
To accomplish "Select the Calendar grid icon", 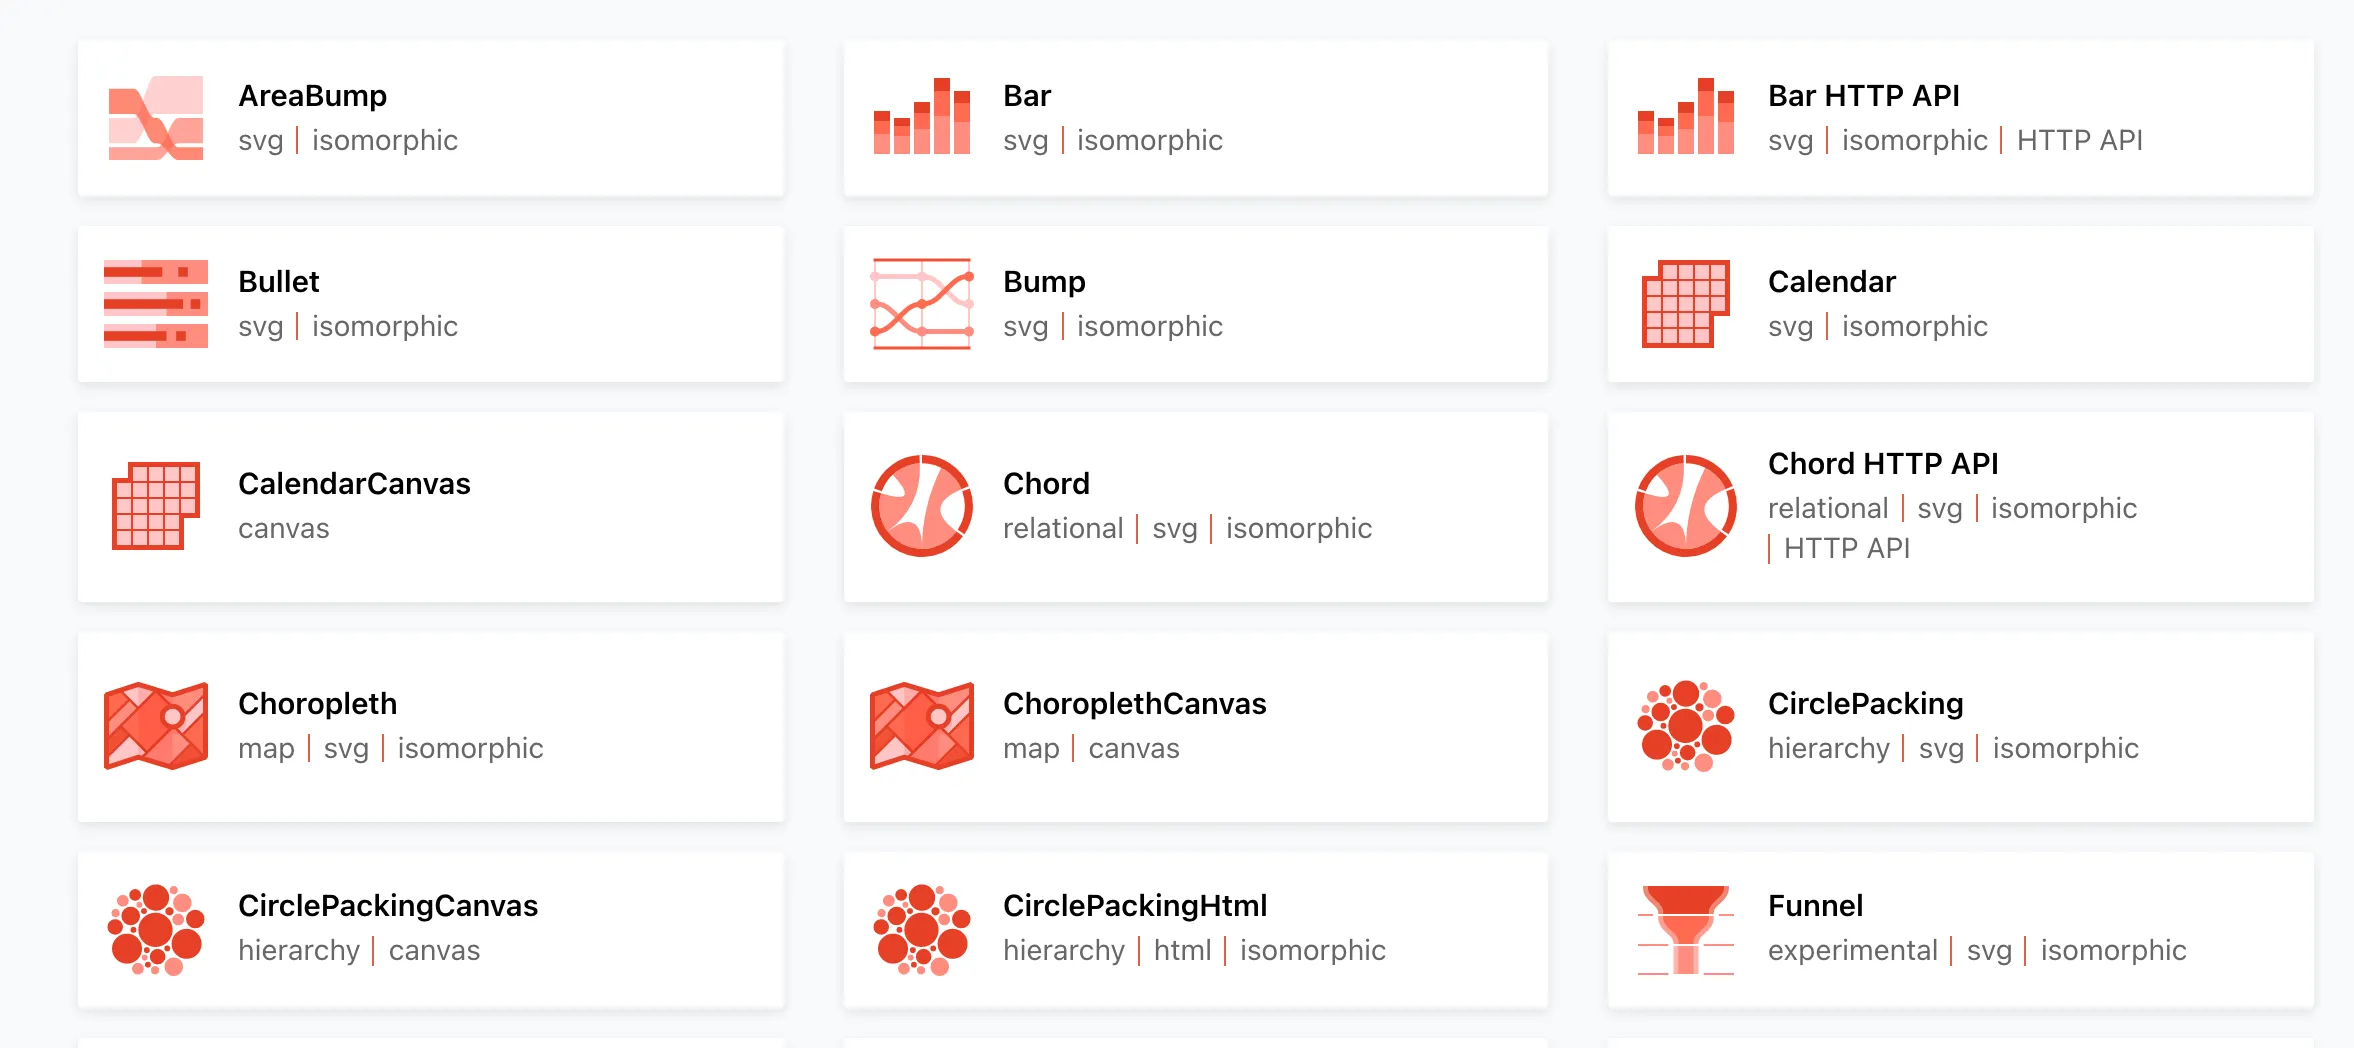I will pos(1685,303).
